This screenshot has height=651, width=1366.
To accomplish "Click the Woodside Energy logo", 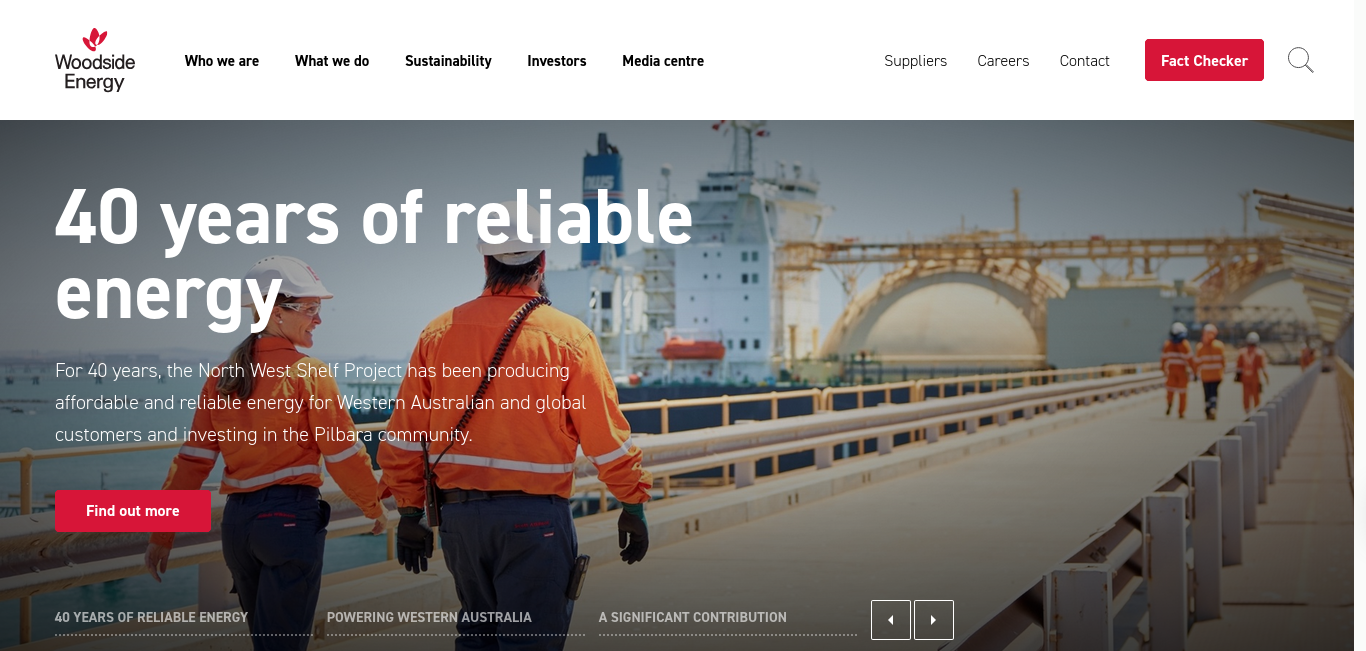I will click(x=95, y=60).
